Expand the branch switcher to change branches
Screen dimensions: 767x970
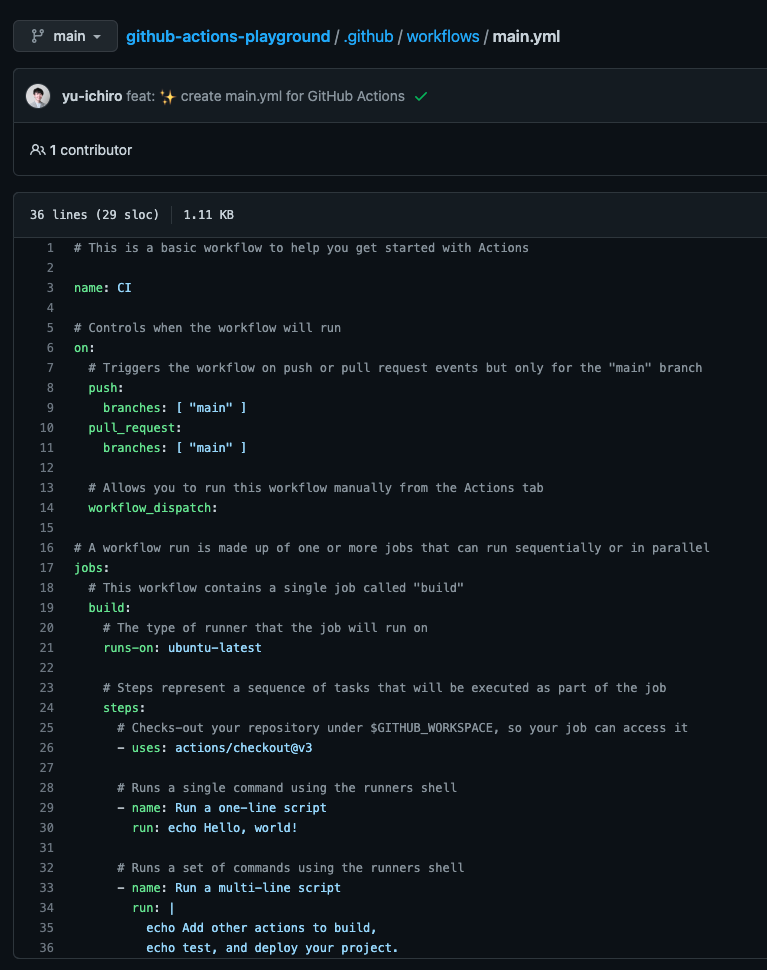pos(65,36)
